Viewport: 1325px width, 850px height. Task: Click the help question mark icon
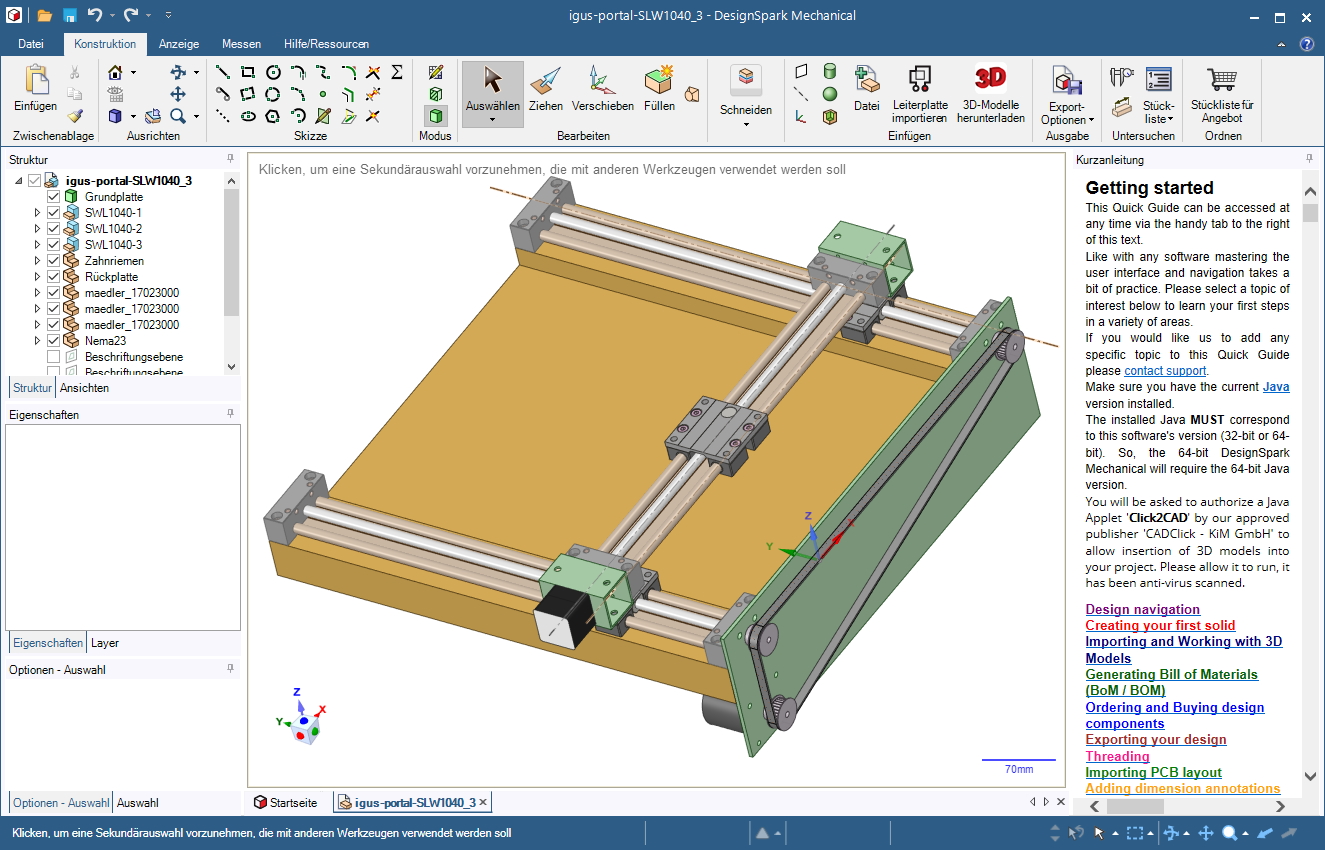[x=1306, y=44]
